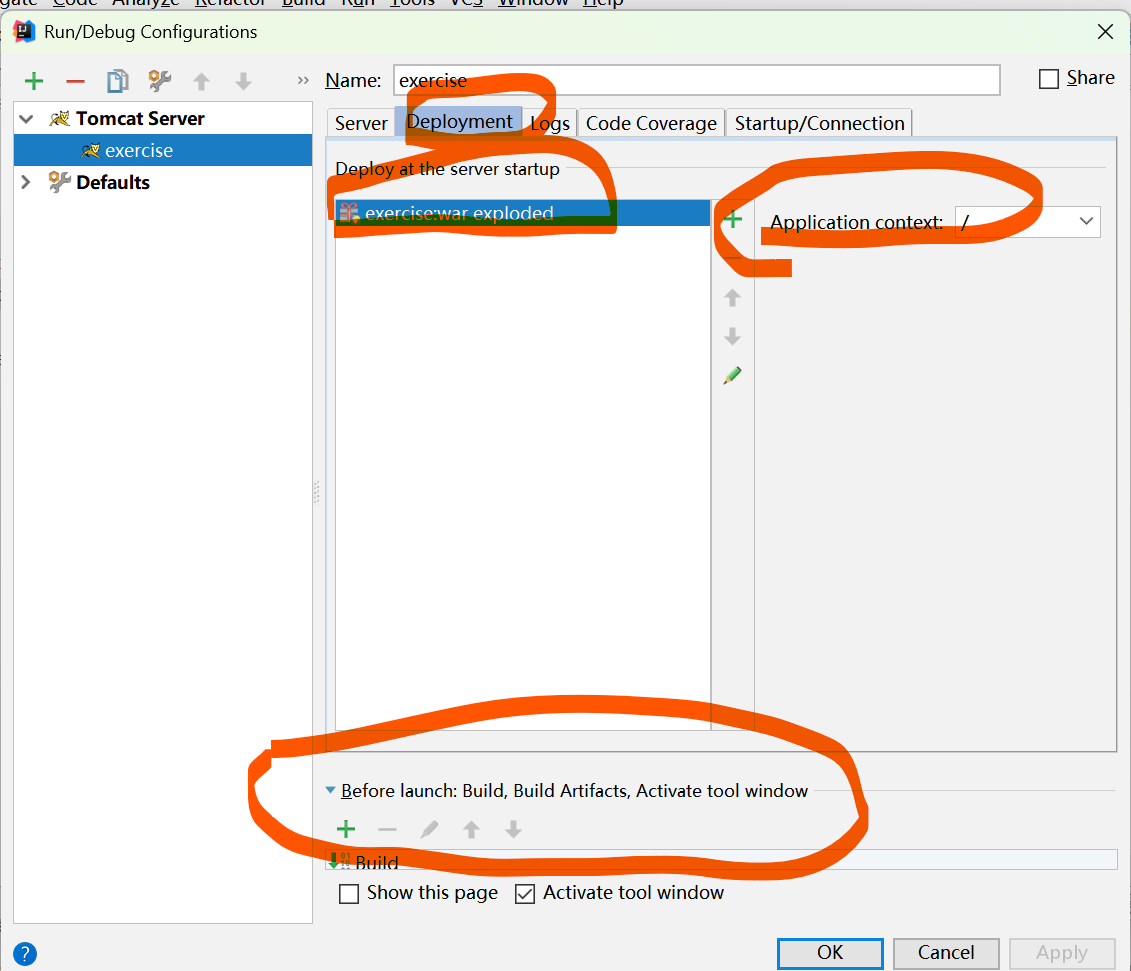
Task: Toggle the Share checkbox
Action: 1049,79
